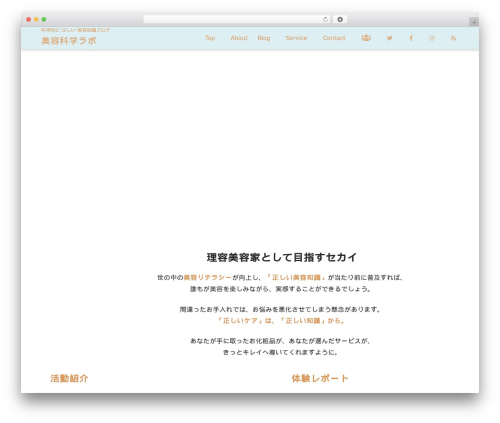Click the line 間違ったお手入れでは
This screenshot has width=500, height=423.
point(280,309)
